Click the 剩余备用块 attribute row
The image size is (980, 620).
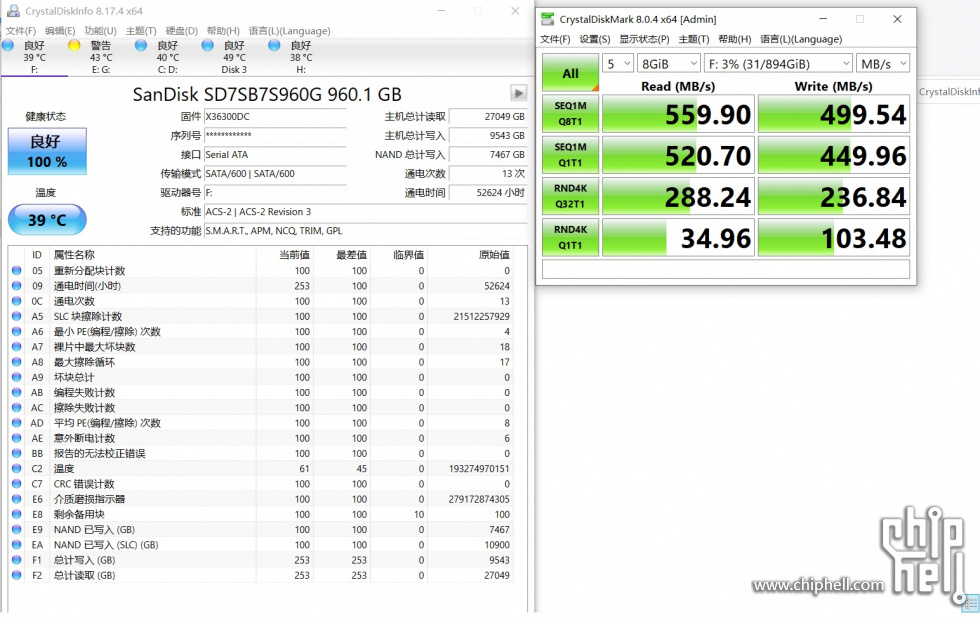click(261, 514)
